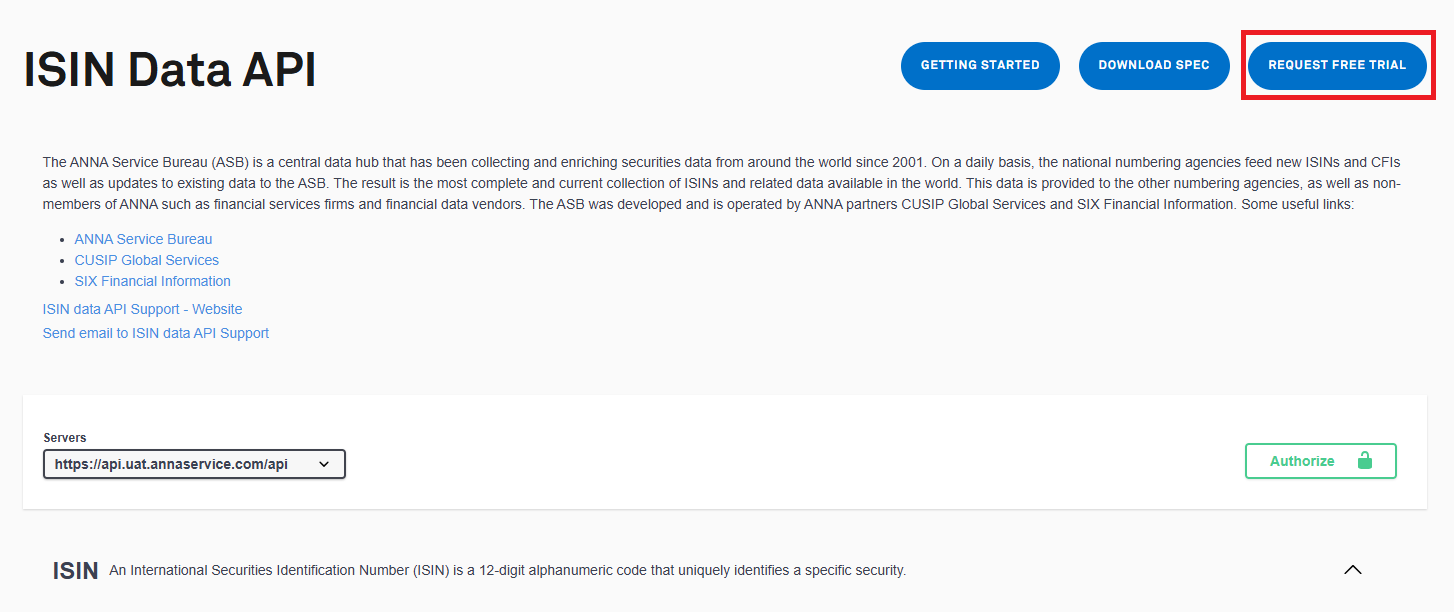
Task: Click the unlocked padlock icon
Action: tap(1365, 460)
